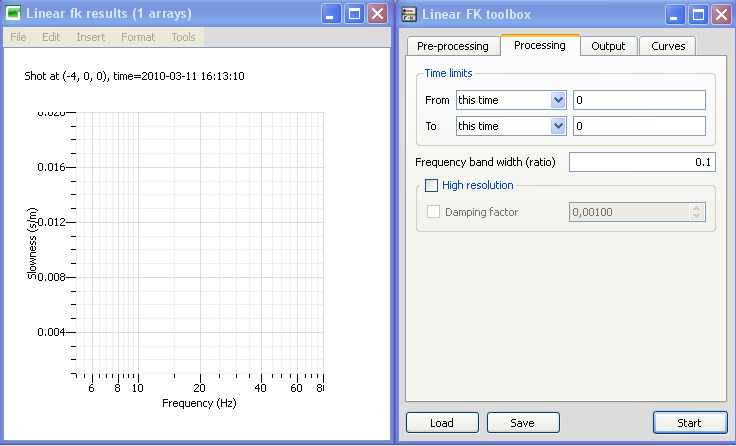
Task: Click the Save button
Action: tap(522, 423)
